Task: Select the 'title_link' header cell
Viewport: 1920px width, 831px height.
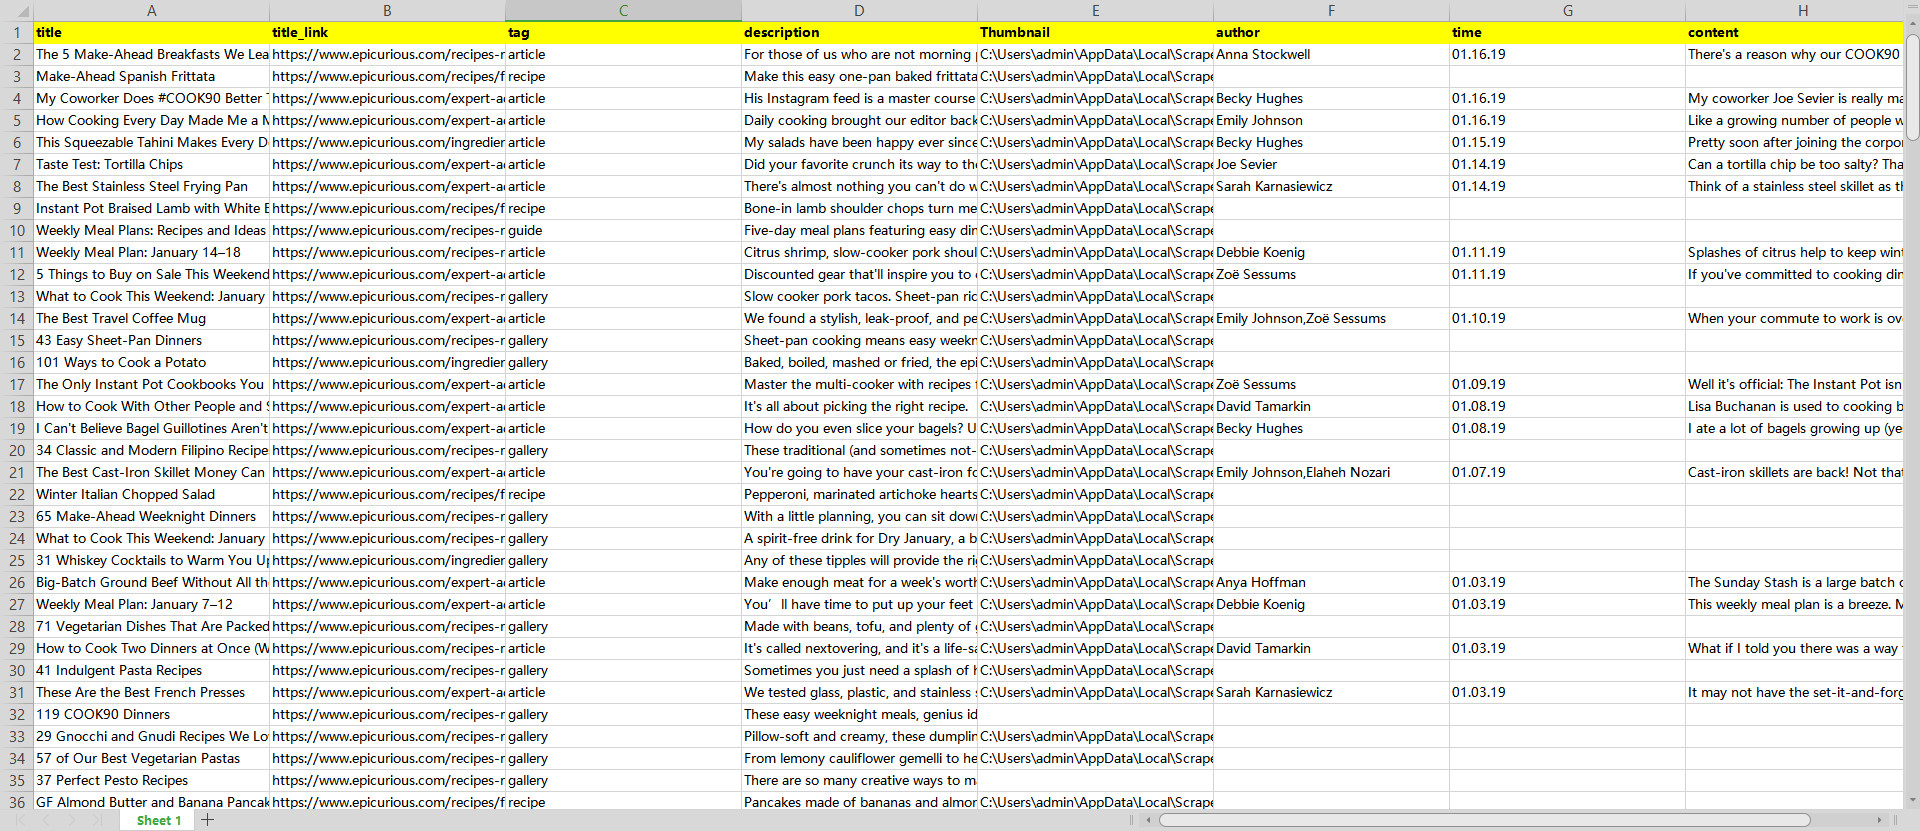Action: click(387, 32)
